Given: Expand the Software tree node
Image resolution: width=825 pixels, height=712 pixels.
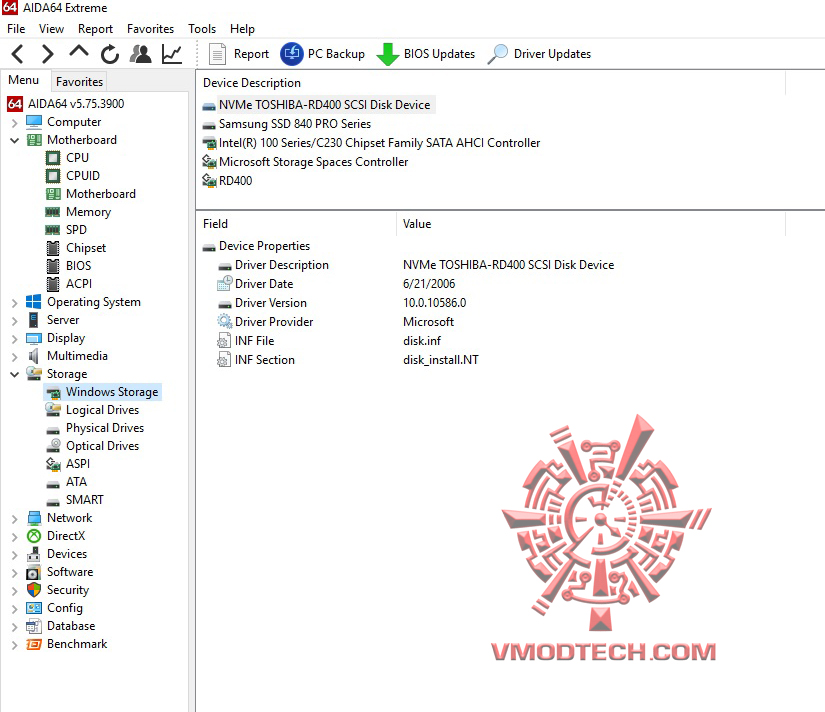Looking at the screenshot, I should click(15, 573).
